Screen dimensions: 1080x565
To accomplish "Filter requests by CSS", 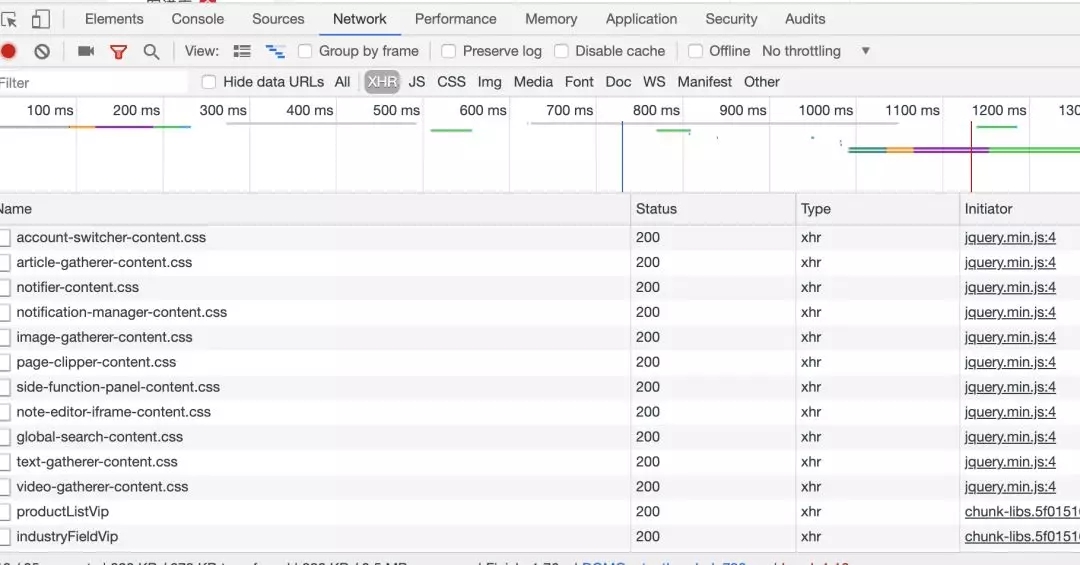I will click(x=451, y=82).
